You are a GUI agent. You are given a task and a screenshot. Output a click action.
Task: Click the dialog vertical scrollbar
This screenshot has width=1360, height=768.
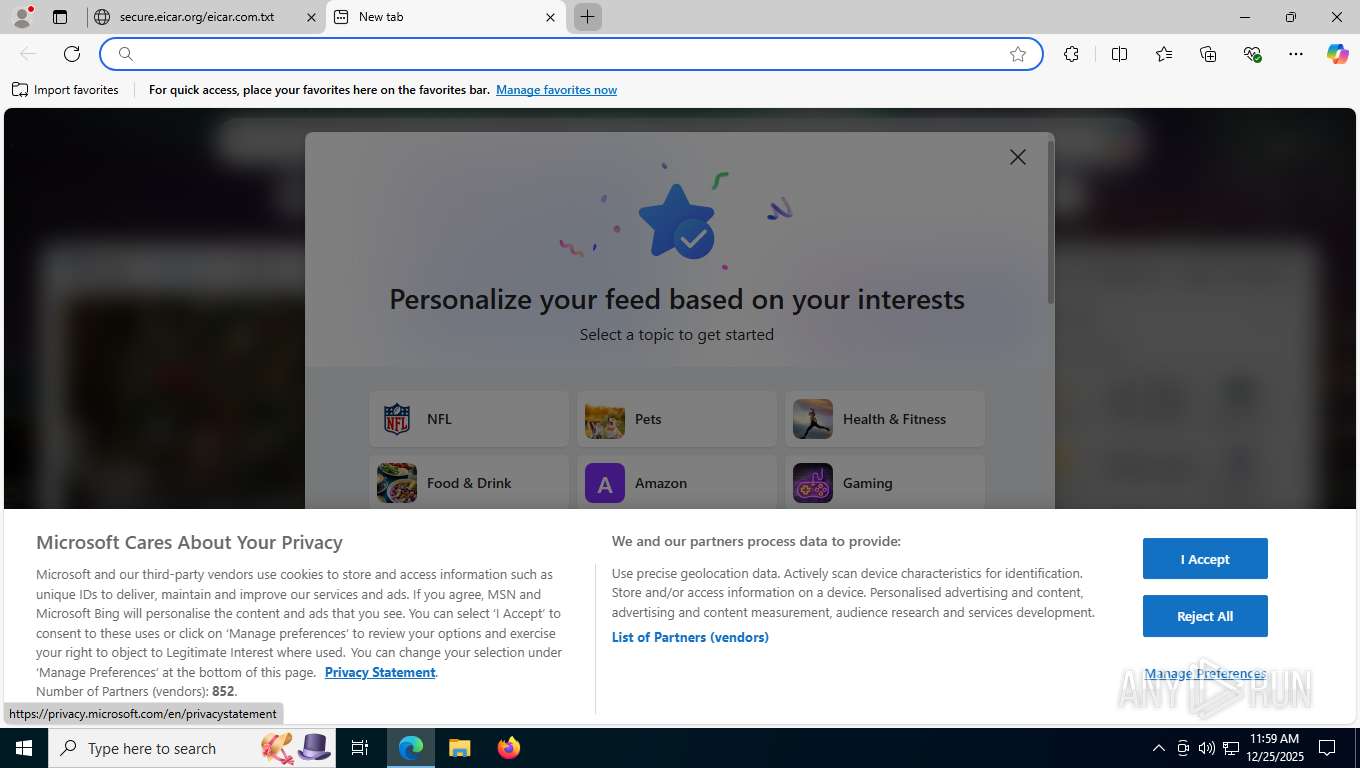(1050, 222)
